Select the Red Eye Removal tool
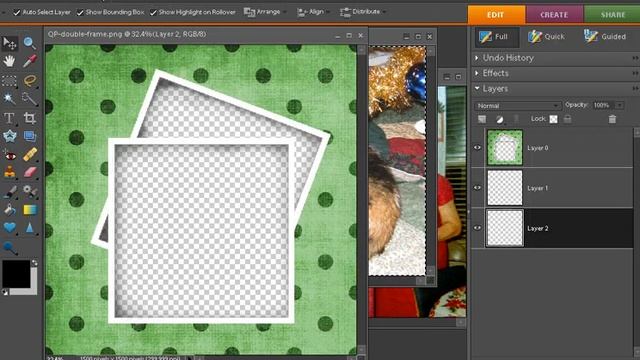The image size is (640, 360). (x=9, y=156)
